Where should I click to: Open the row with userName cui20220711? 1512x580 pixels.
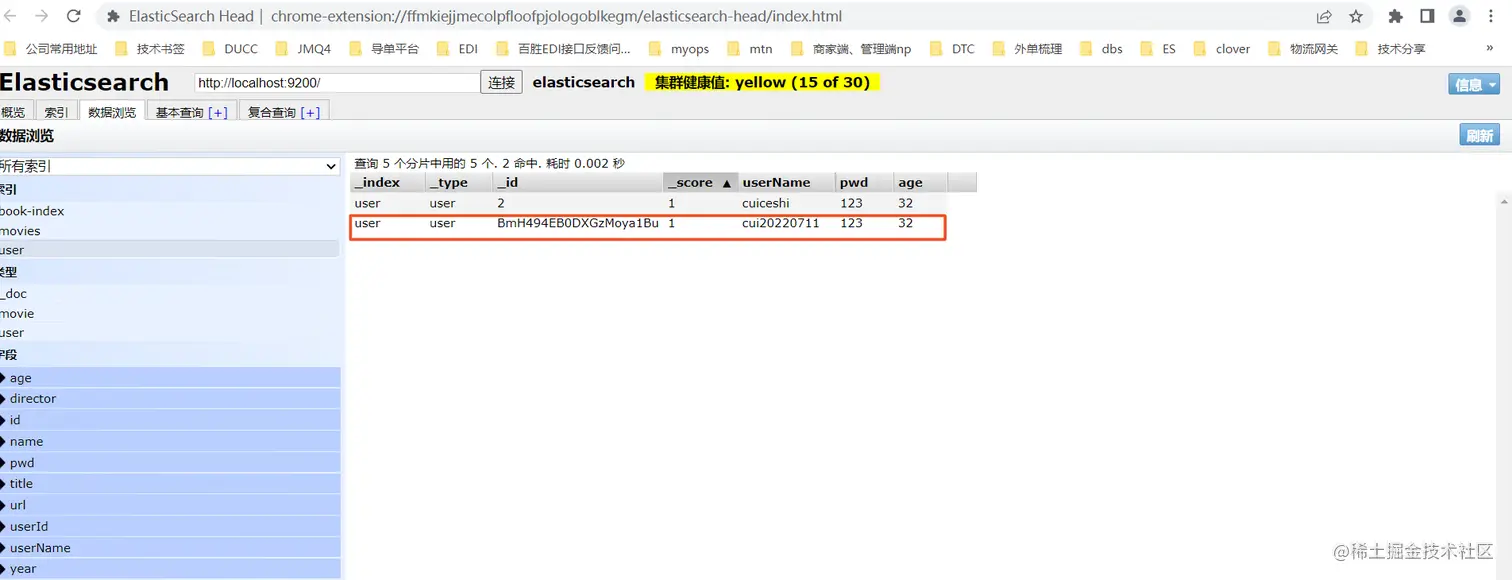663,223
